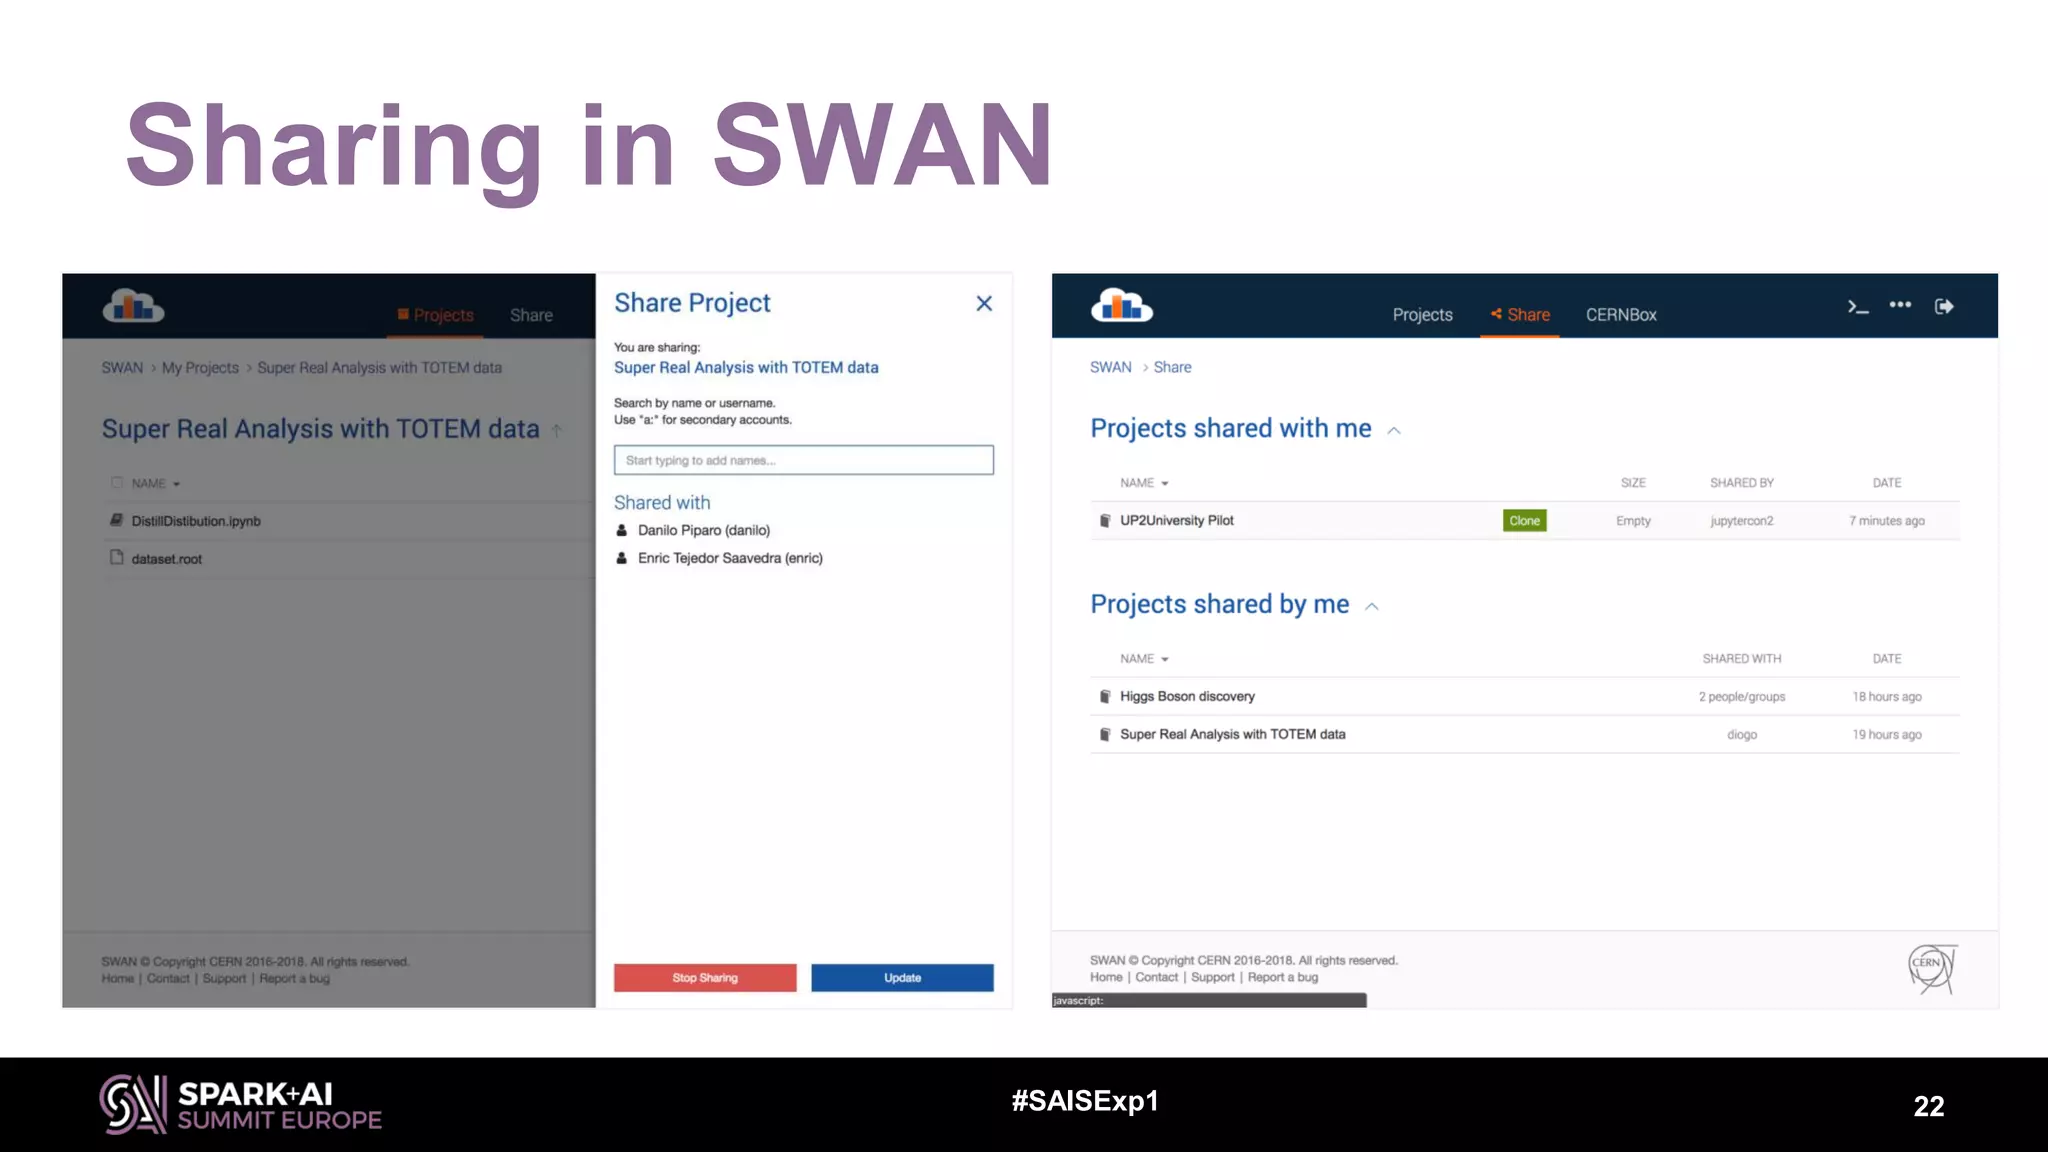Click My Projects breadcrumb link
Image resolution: width=2048 pixels, height=1152 pixels.
pos(200,368)
